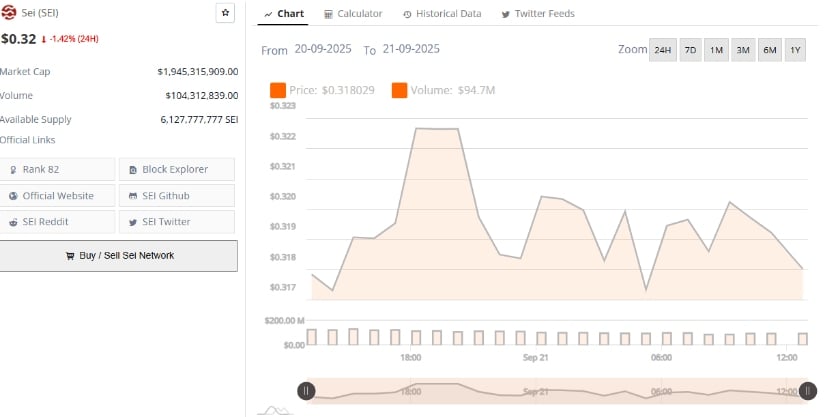Open the Twitter Feeds tab
This screenshot has width=825, height=417.
tap(538, 14)
